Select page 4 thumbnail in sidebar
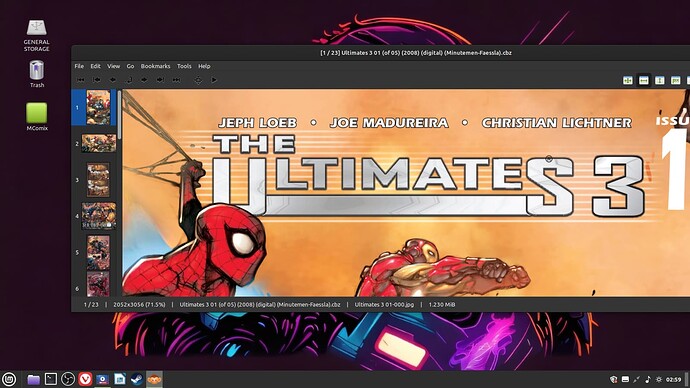The width and height of the screenshot is (690, 388). 99,216
